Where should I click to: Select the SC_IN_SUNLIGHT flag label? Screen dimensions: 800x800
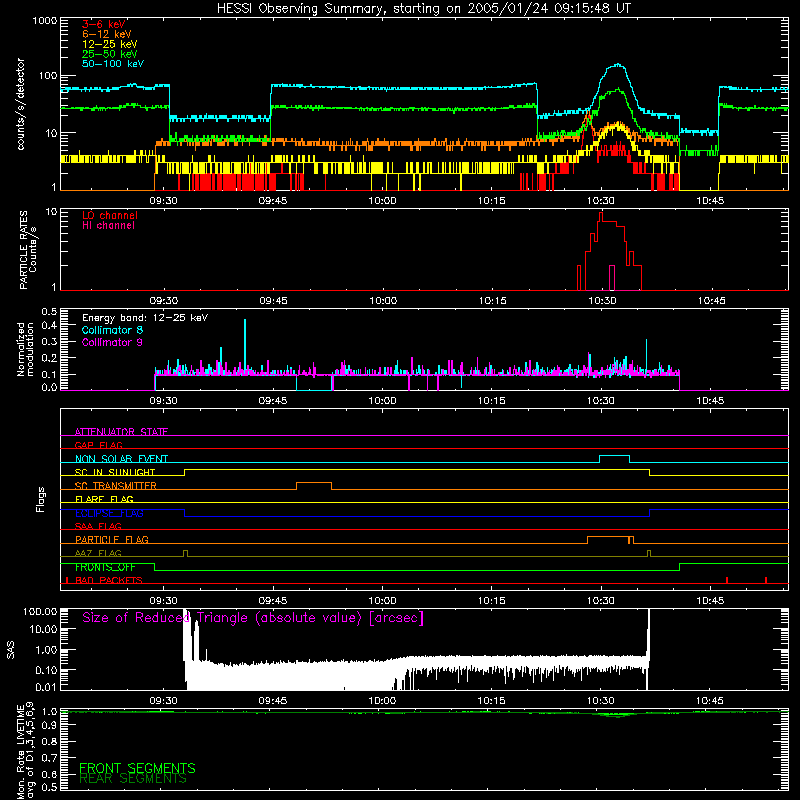115,472
